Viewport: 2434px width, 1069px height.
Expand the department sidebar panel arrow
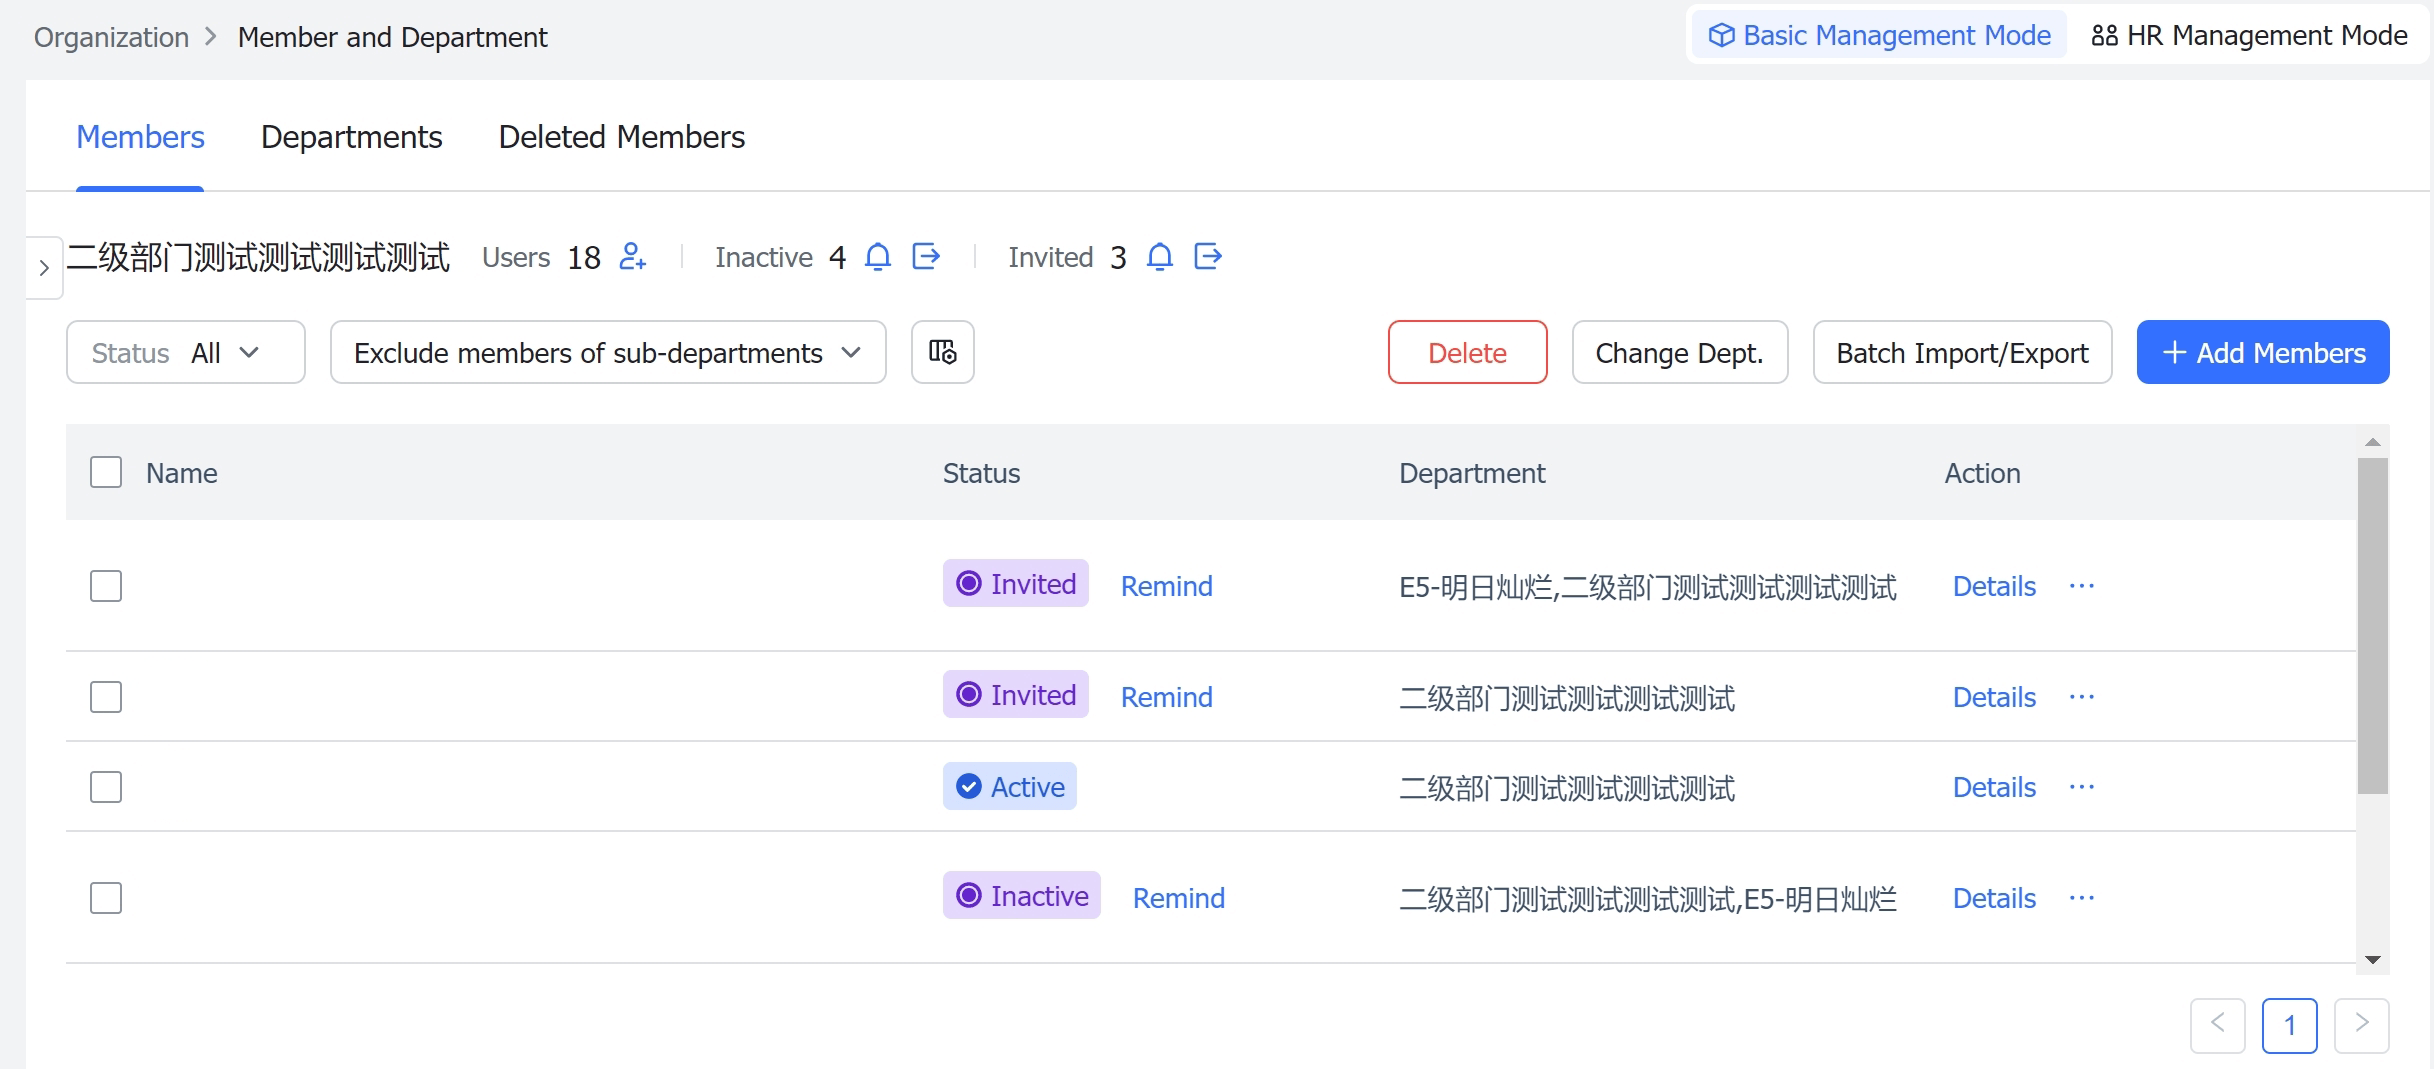tap(44, 268)
